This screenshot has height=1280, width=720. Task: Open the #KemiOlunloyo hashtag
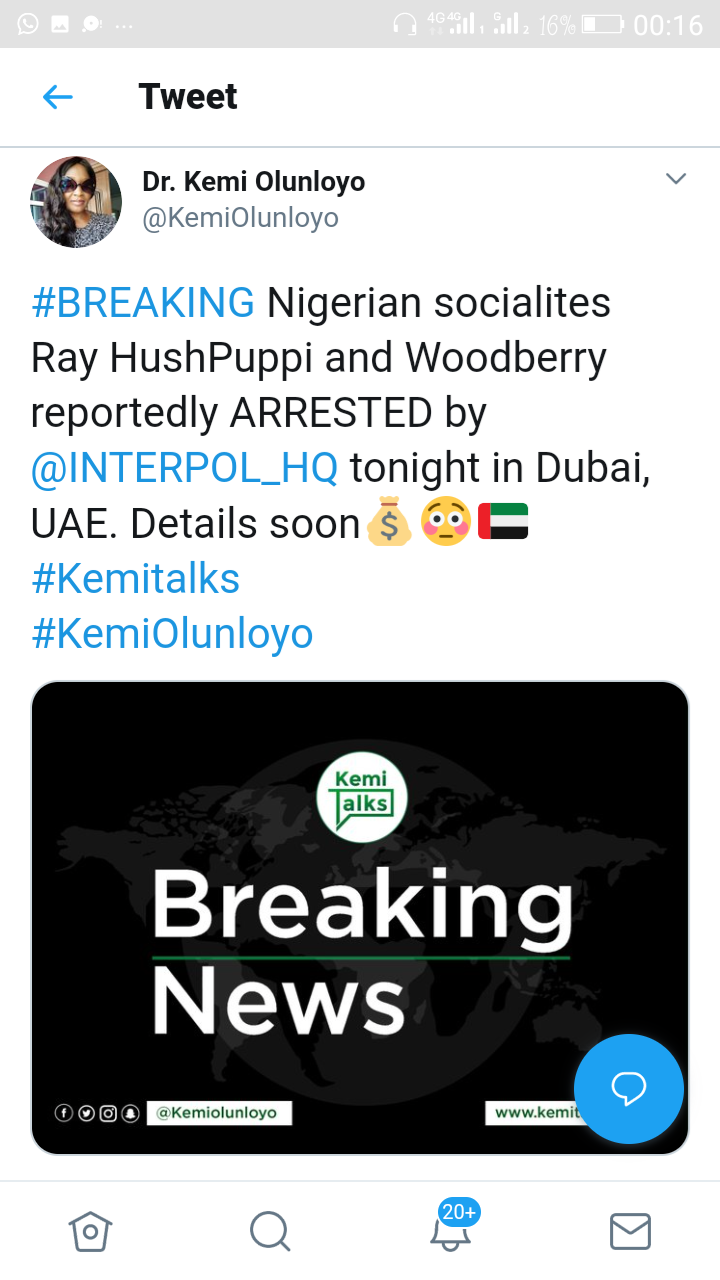click(172, 634)
